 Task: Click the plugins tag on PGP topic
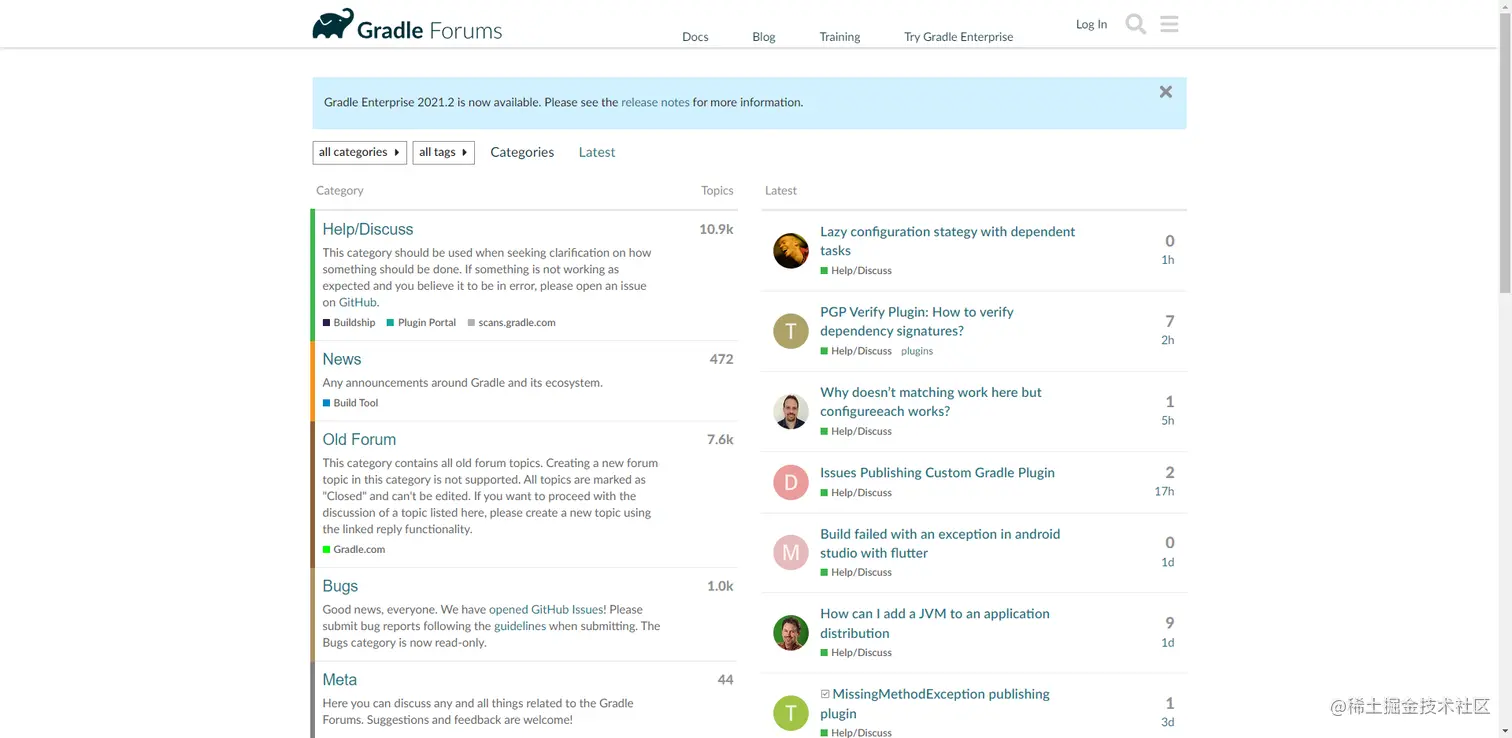(x=917, y=351)
